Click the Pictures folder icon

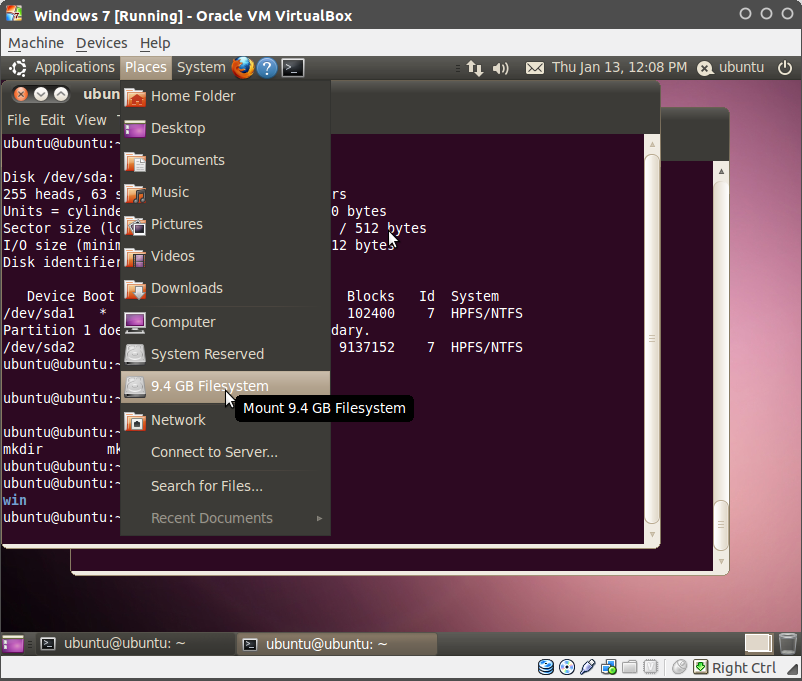(135, 225)
